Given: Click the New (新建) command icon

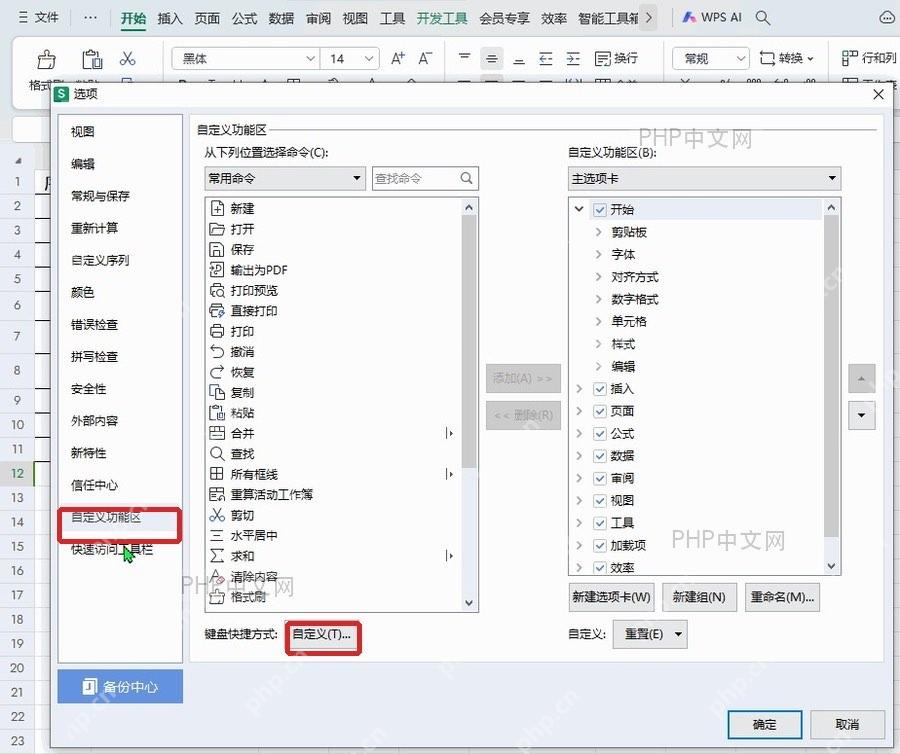Looking at the screenshot, I should tap(217, 208).
